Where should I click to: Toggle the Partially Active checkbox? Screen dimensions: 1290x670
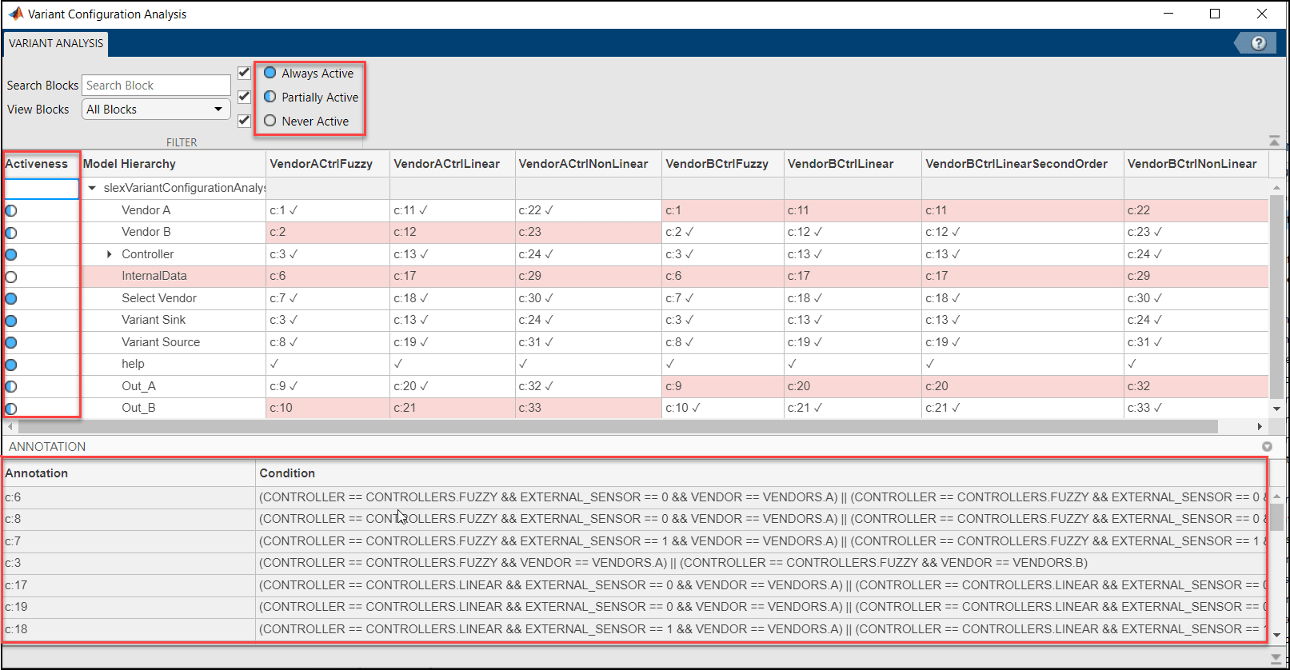tap(244, 97)
